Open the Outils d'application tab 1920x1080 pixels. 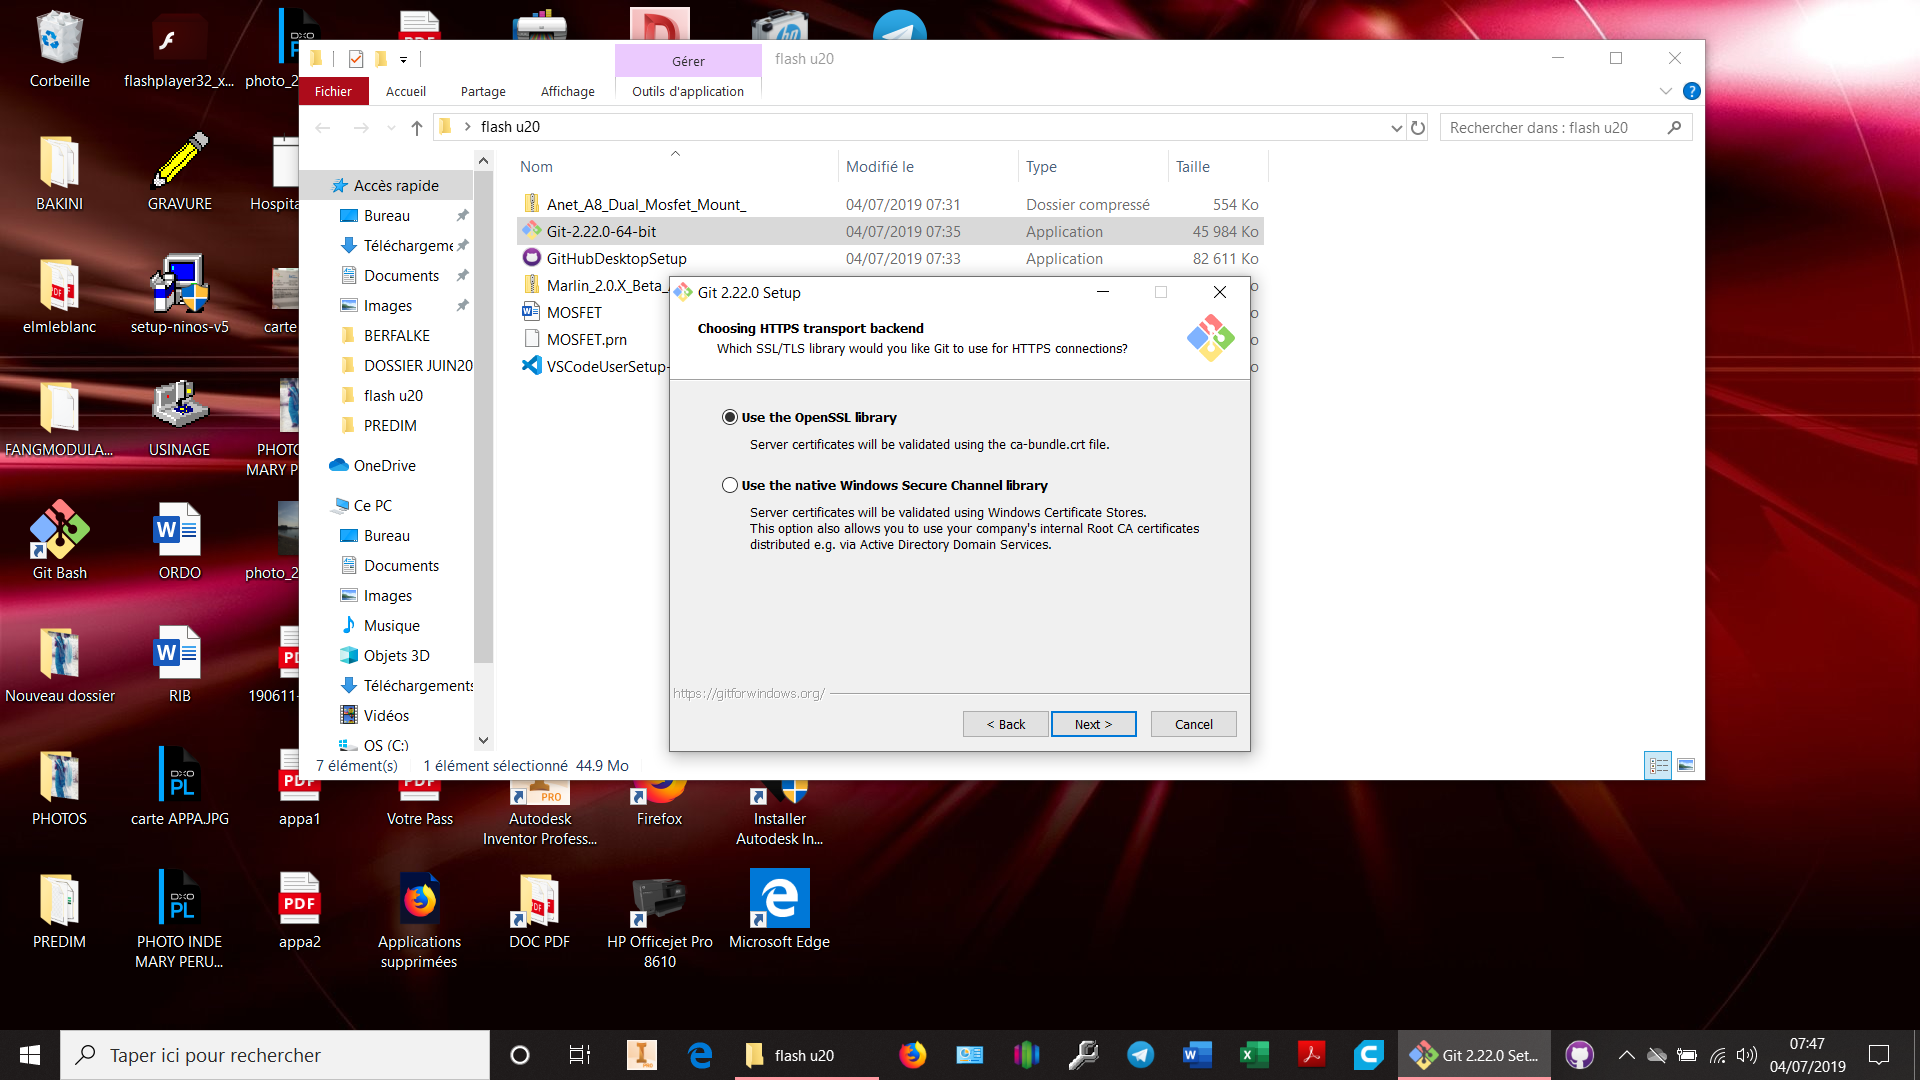point(688,91)
